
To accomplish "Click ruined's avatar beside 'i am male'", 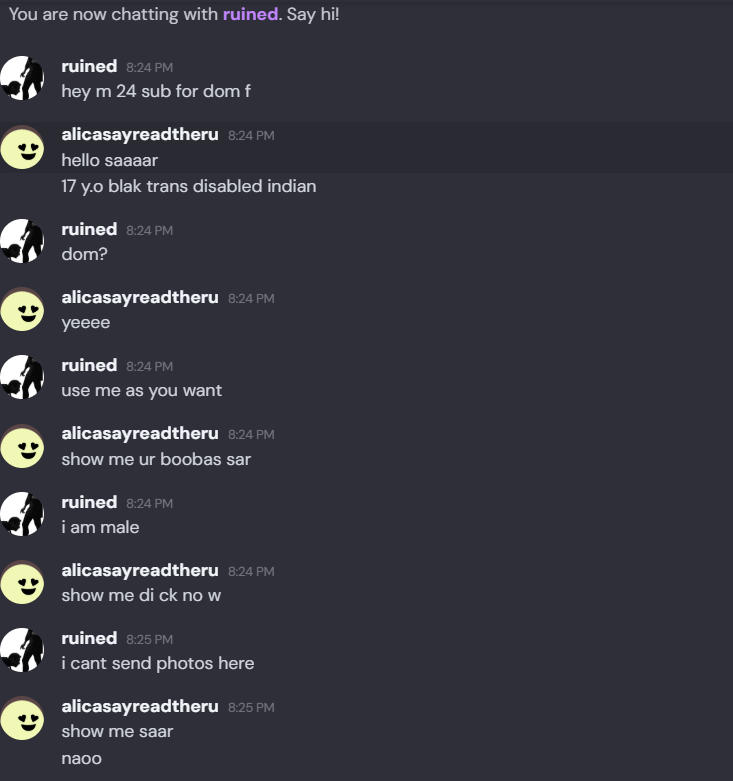I will pos(22,514).
